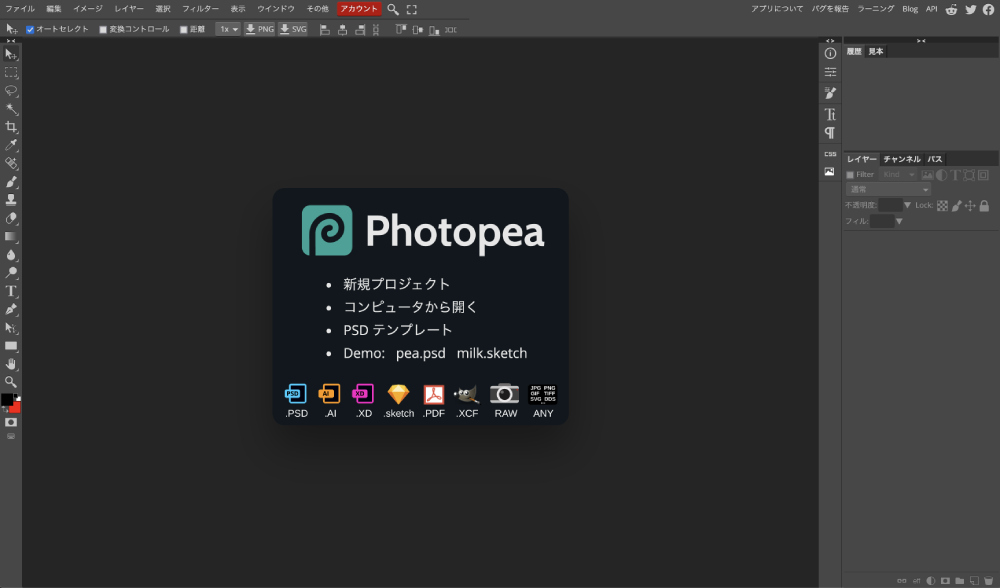The height and width of the screenshot is (588, 1000).
Task: Select the Zoom magnifier tool
Action: 11,382
